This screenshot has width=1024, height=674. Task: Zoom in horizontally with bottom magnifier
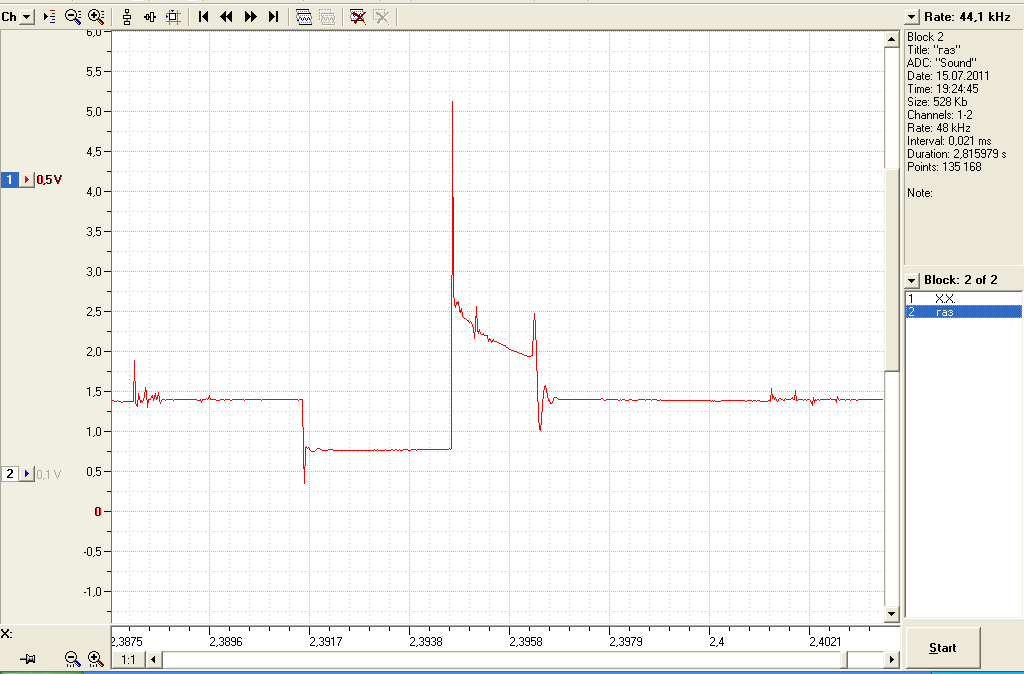[95, 659]
